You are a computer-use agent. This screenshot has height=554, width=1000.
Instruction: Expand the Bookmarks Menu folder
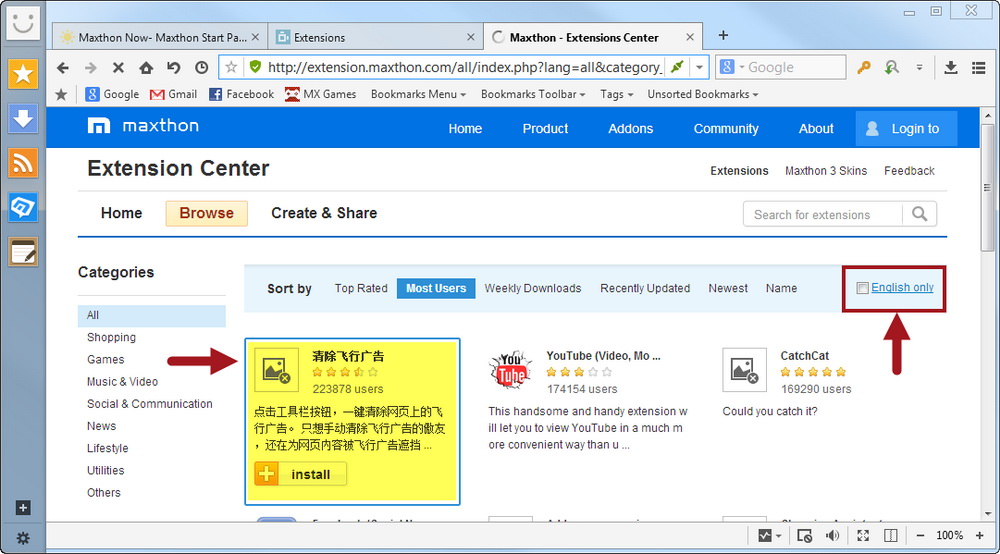coord(418,94)
